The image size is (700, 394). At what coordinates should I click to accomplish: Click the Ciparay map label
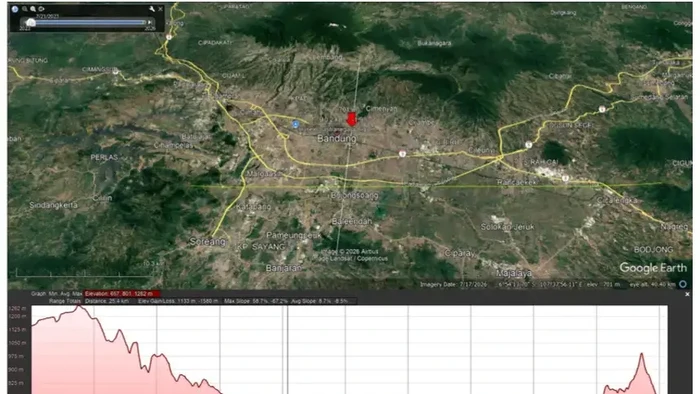[460, 253]
